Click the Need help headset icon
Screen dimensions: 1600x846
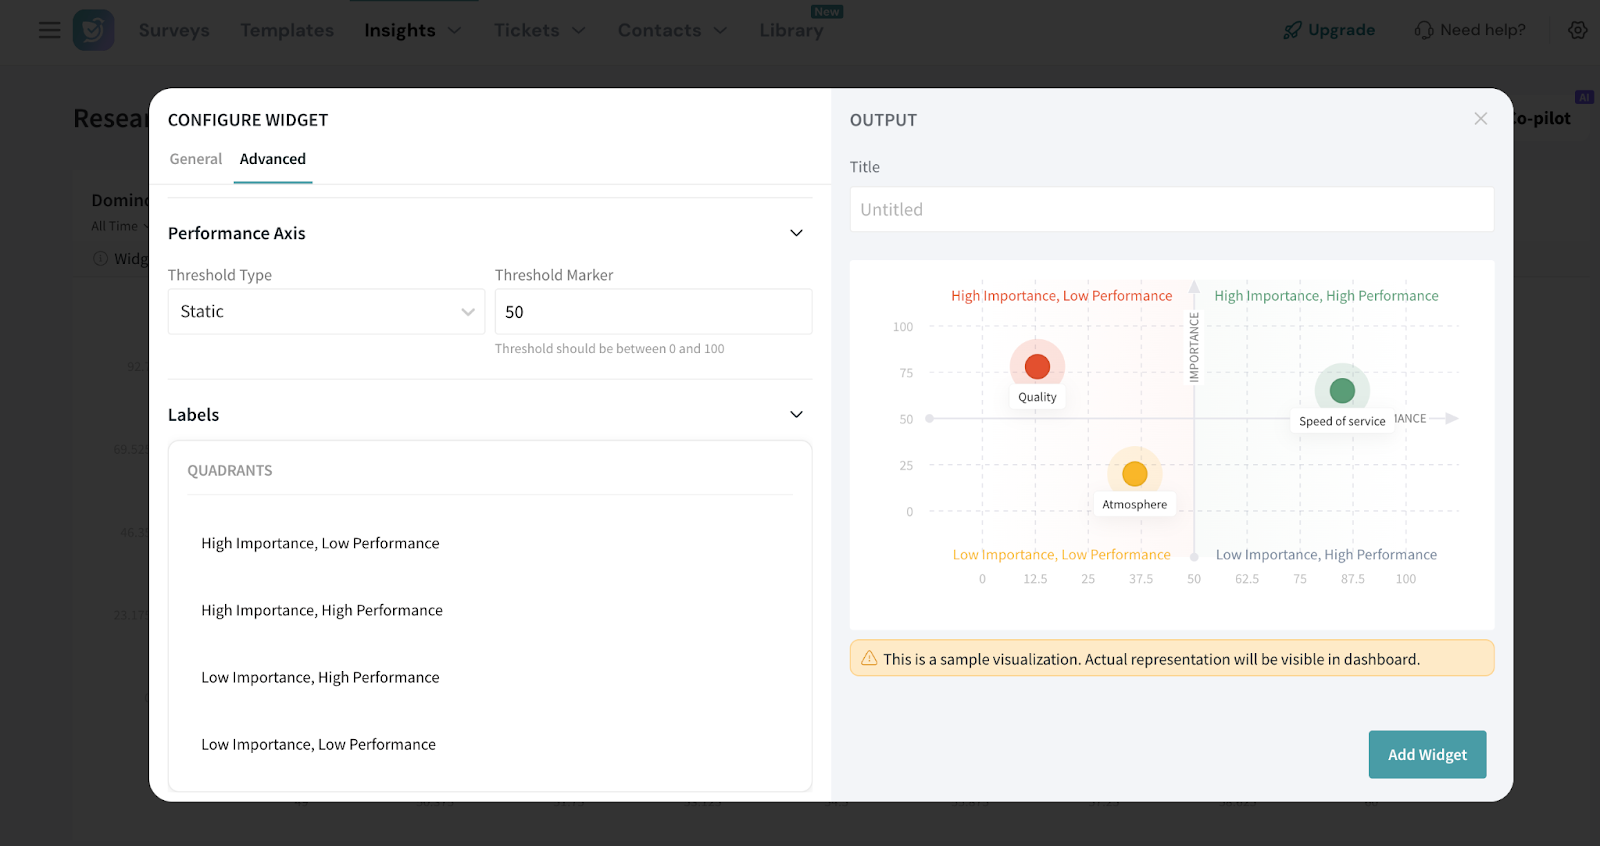(1423, 30)
